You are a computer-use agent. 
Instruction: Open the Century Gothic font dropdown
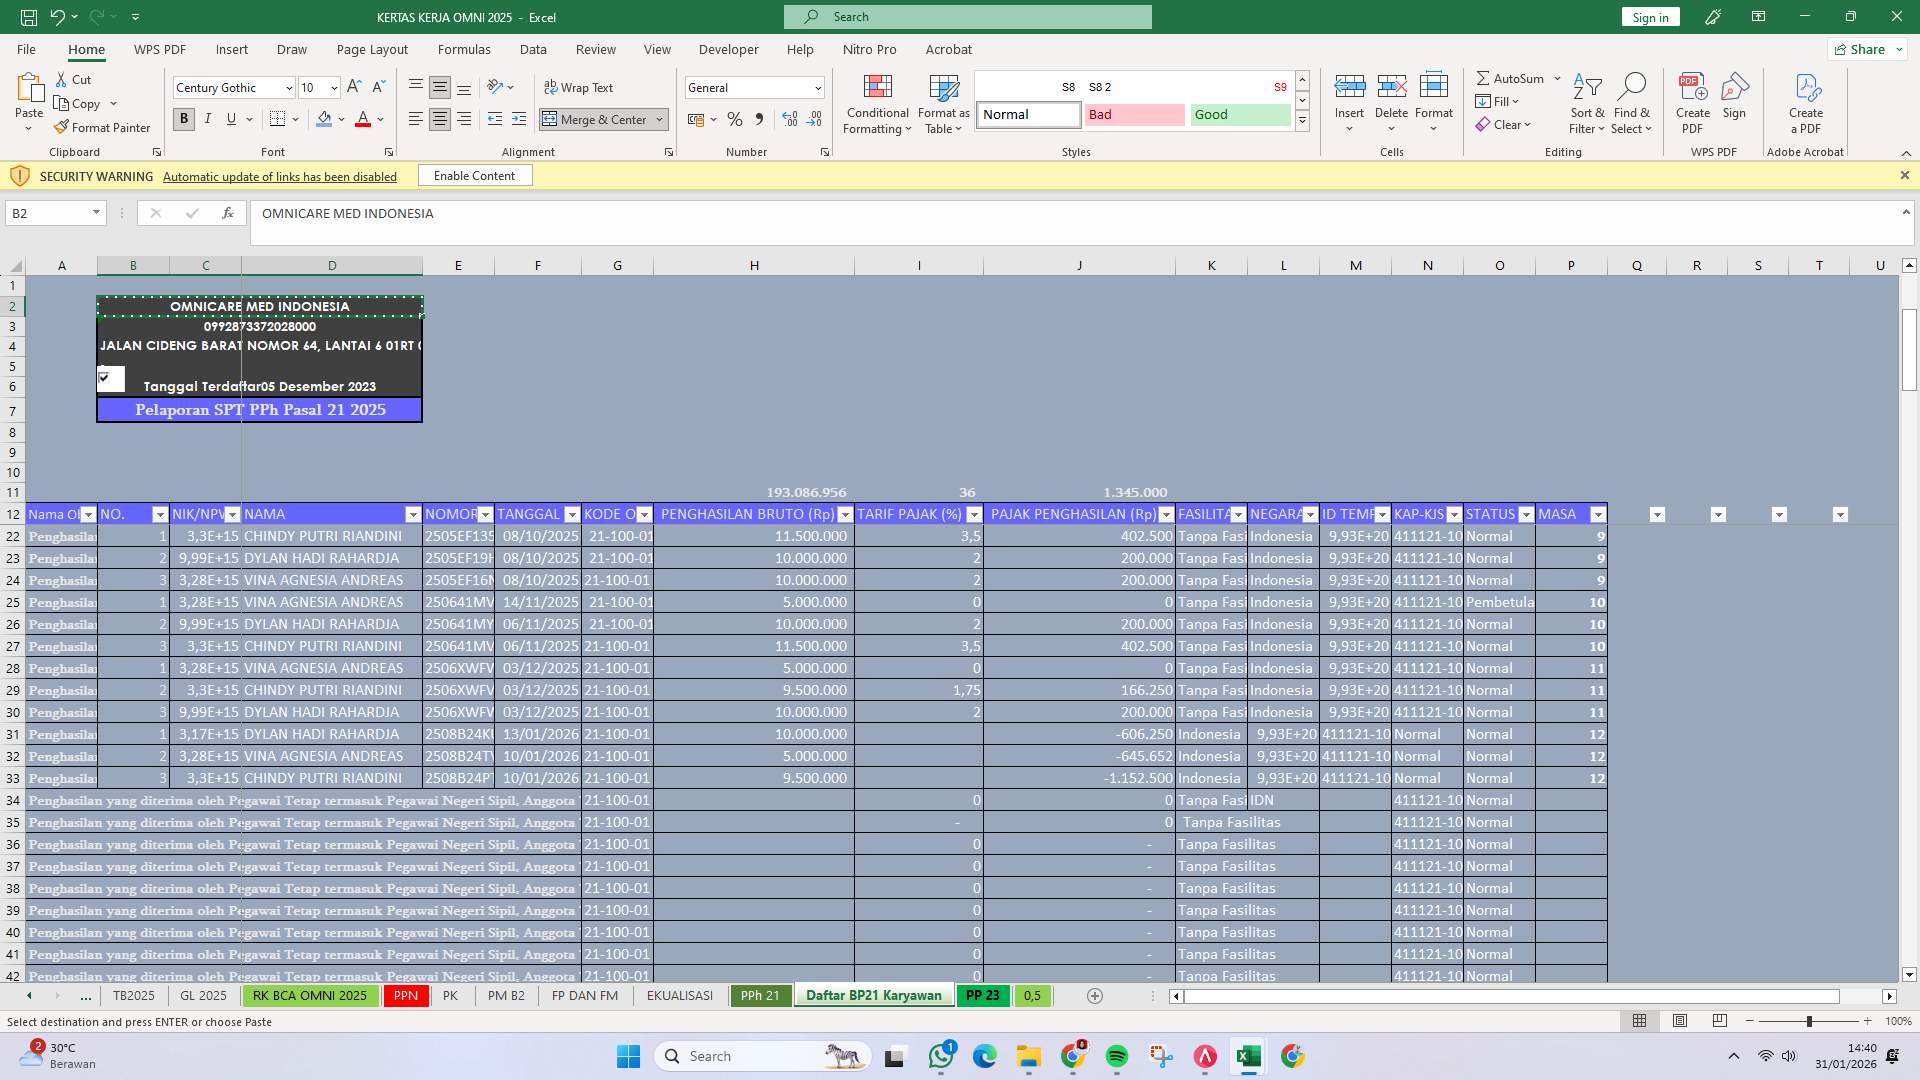coord(290,87)
